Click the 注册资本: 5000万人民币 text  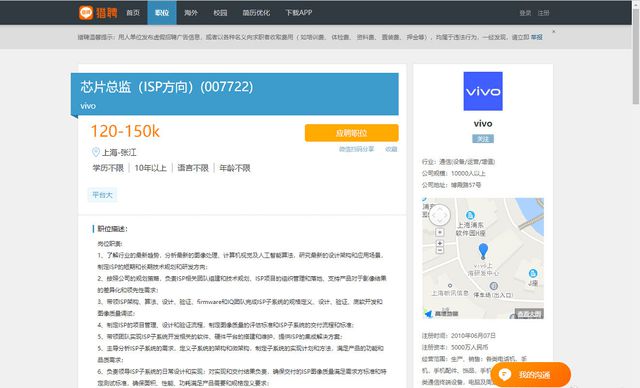(455, 347)
